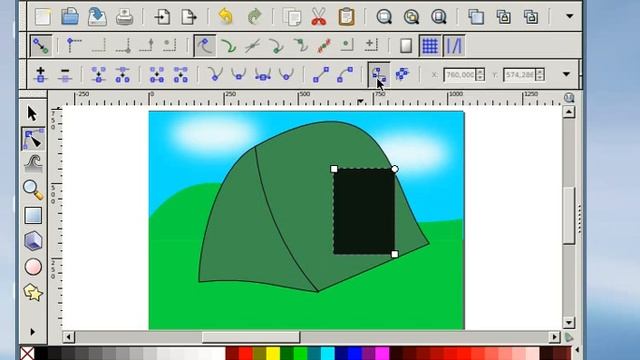Viewport: 640px width, 360px height.
Task: Click the horizontal scrollbar right arrow
Action: tap(554, 337)
